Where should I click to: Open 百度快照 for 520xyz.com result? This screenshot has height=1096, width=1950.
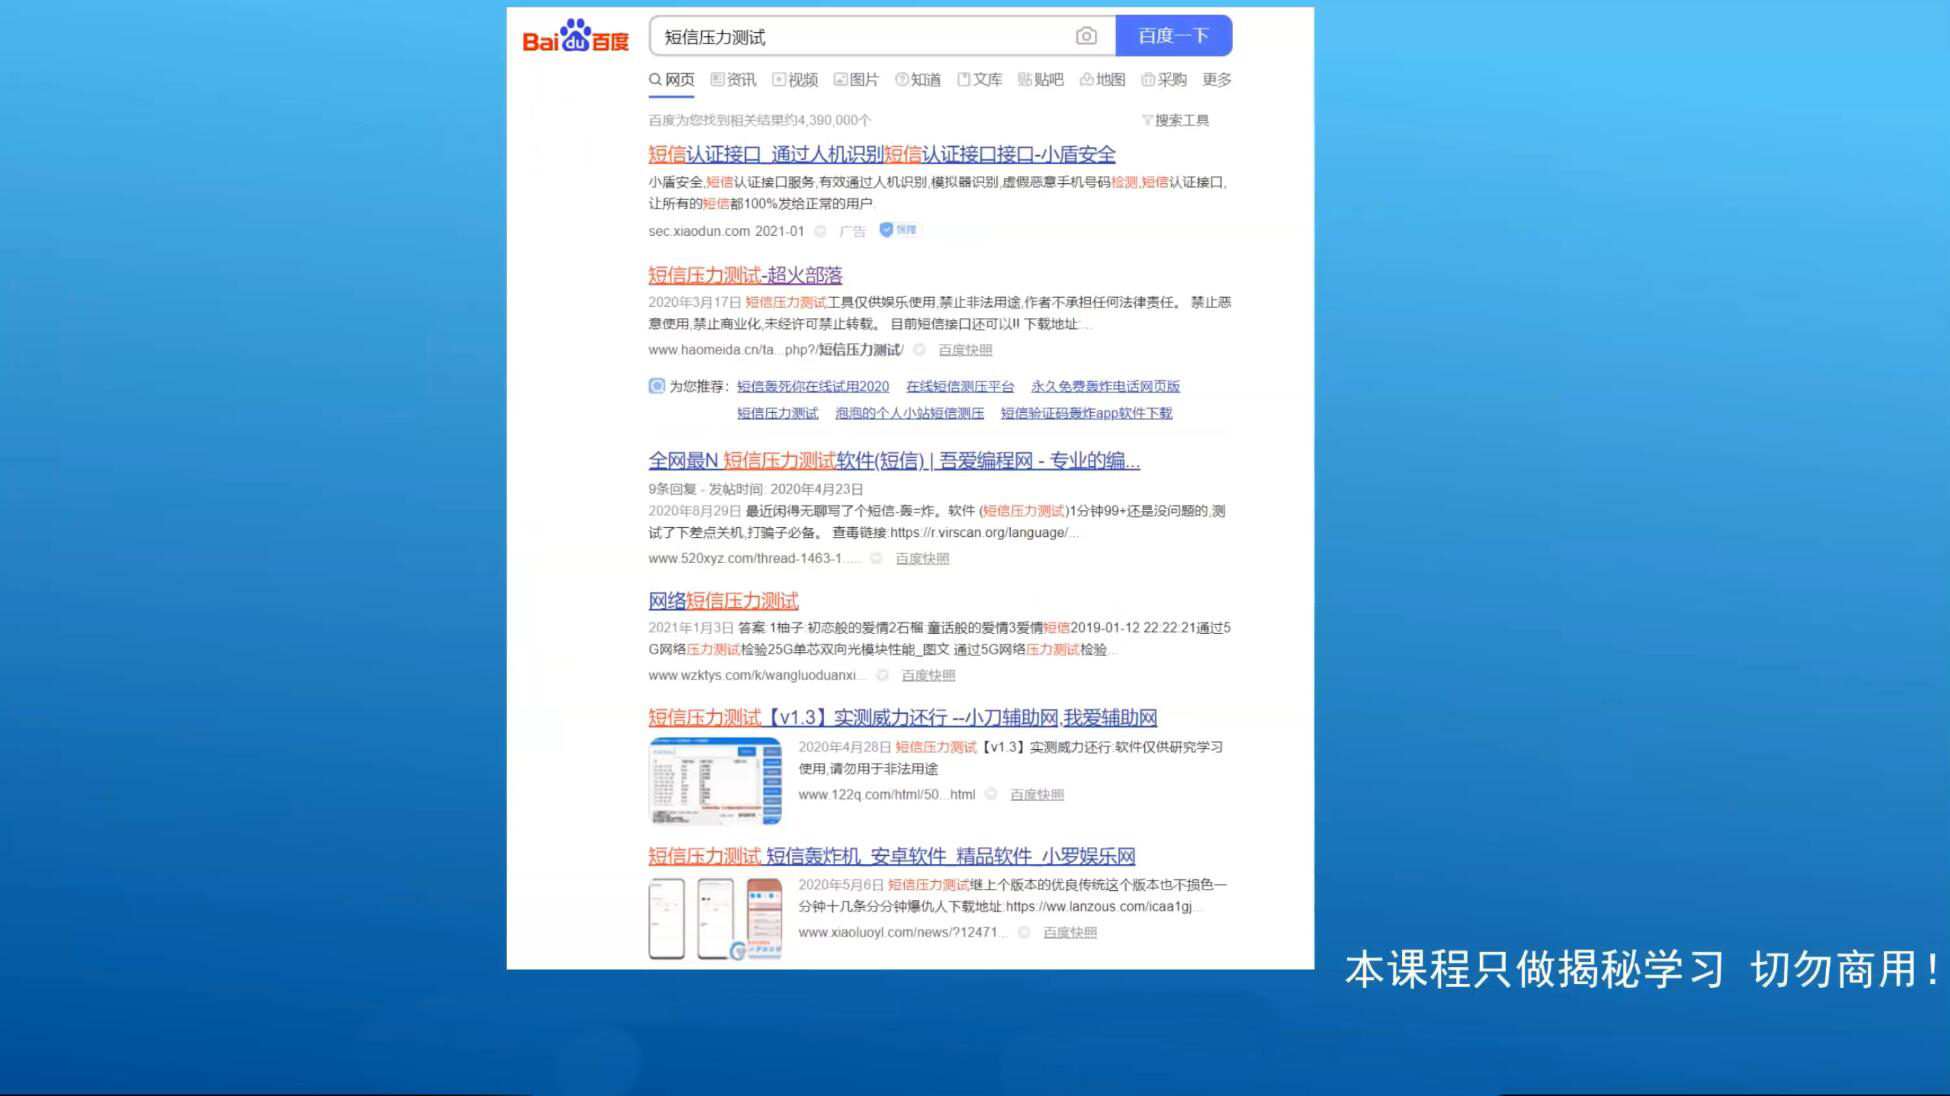point(922,559)
